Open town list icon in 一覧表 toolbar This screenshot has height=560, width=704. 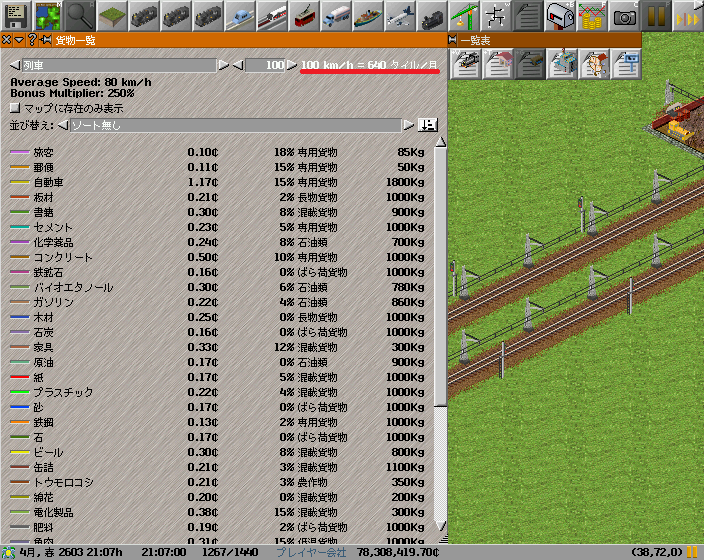(594, 64)
